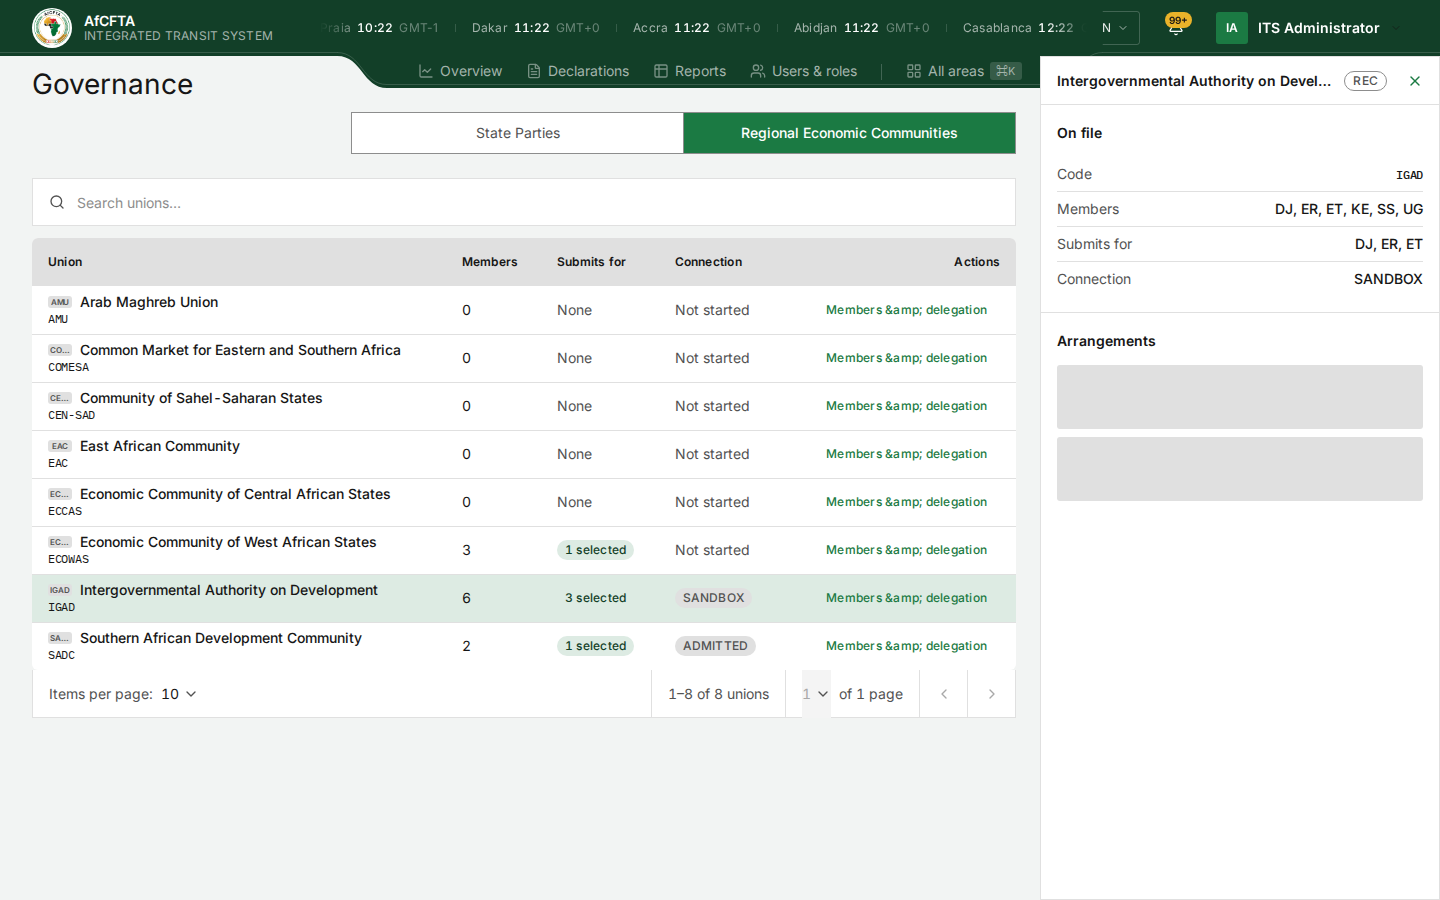Click the members list DJ, ER, ET, KE, SS, UG
This screenshot has height=900, width=1440.
click(1349, 209)
